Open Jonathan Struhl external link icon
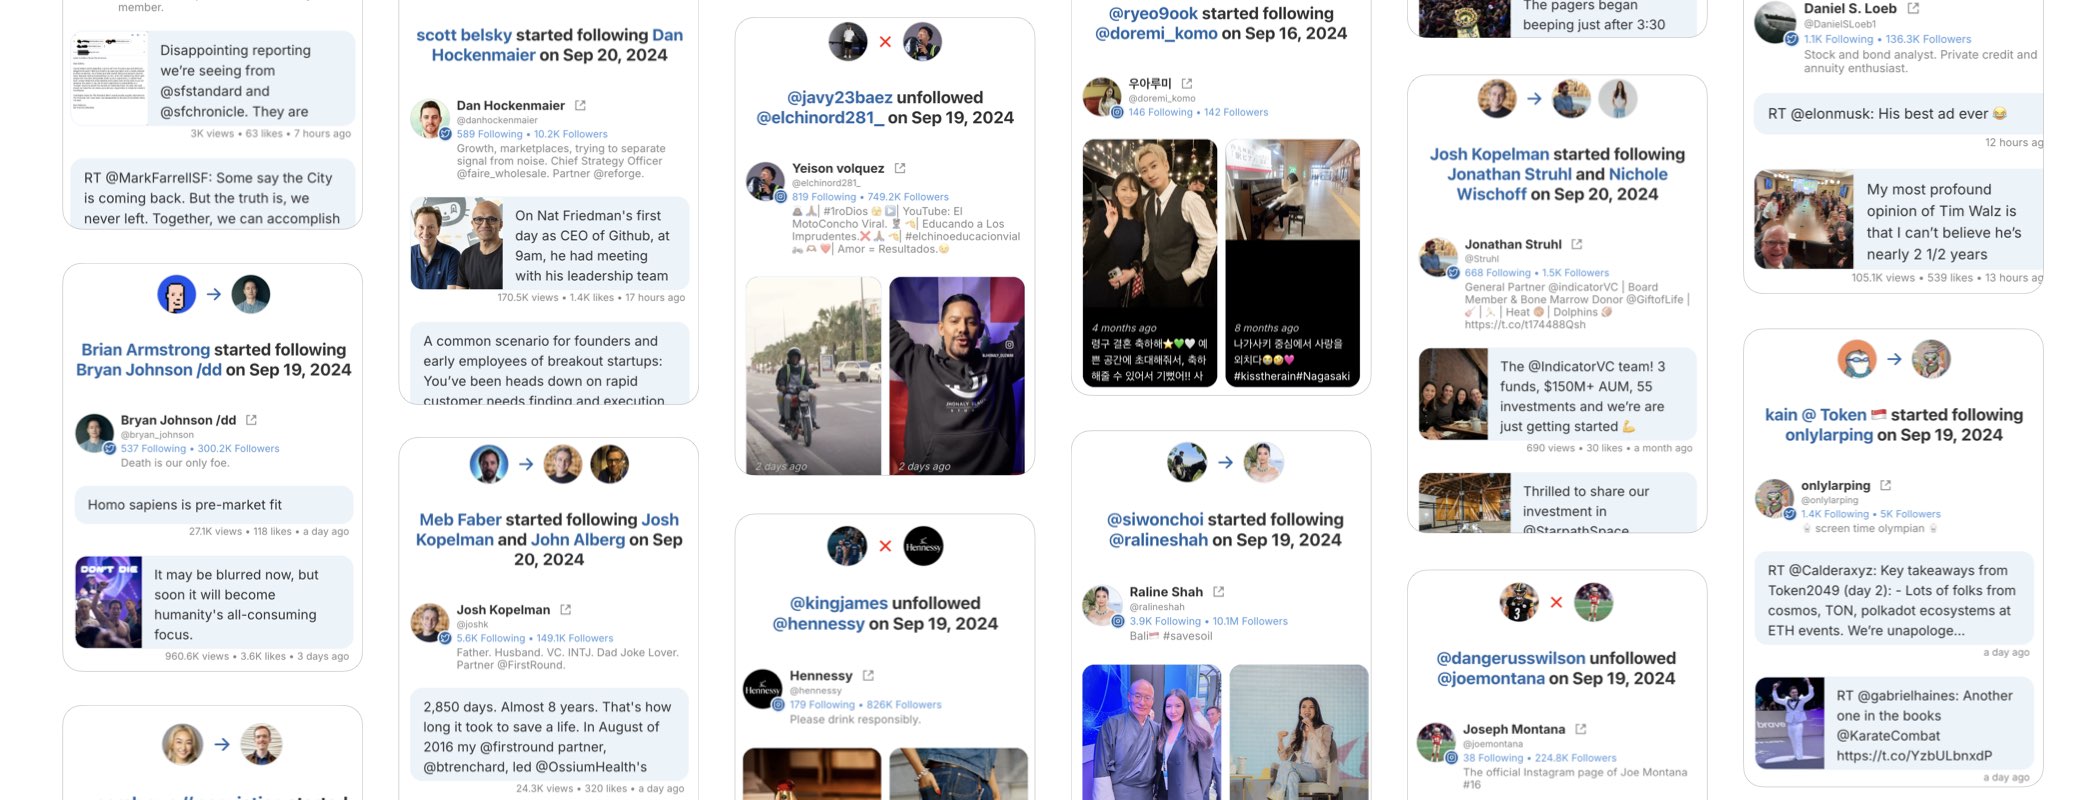 (1576, 244)
